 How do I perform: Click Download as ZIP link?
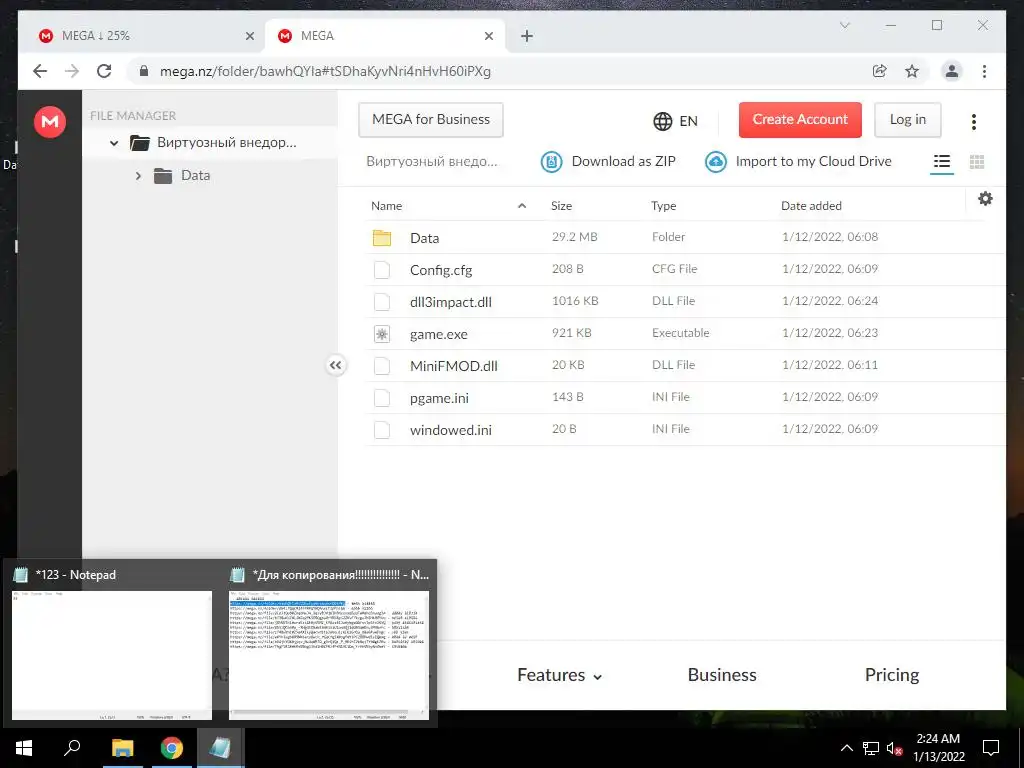624,161
